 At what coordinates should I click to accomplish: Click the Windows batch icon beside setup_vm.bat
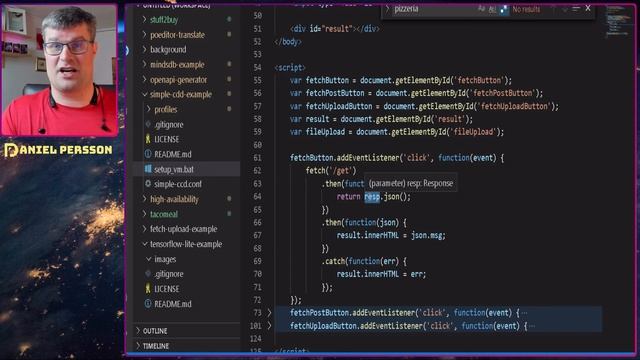point(148,169)
